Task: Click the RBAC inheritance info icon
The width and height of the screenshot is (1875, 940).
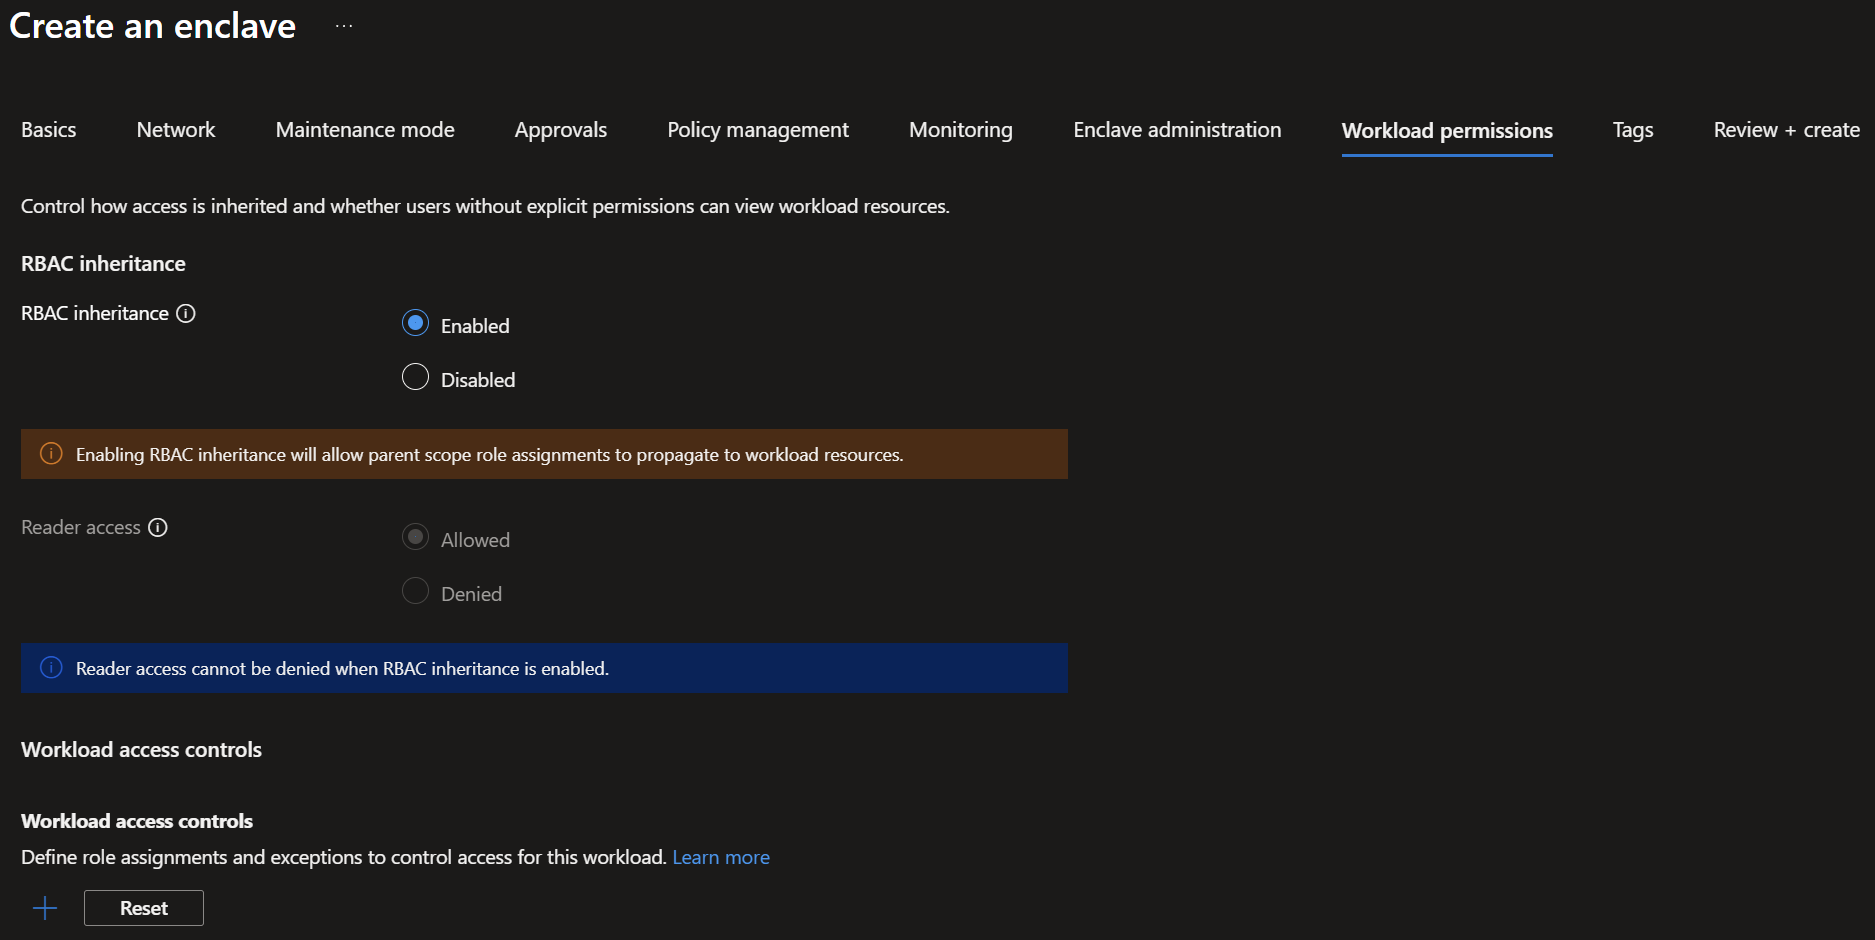Action: [186, 313]
